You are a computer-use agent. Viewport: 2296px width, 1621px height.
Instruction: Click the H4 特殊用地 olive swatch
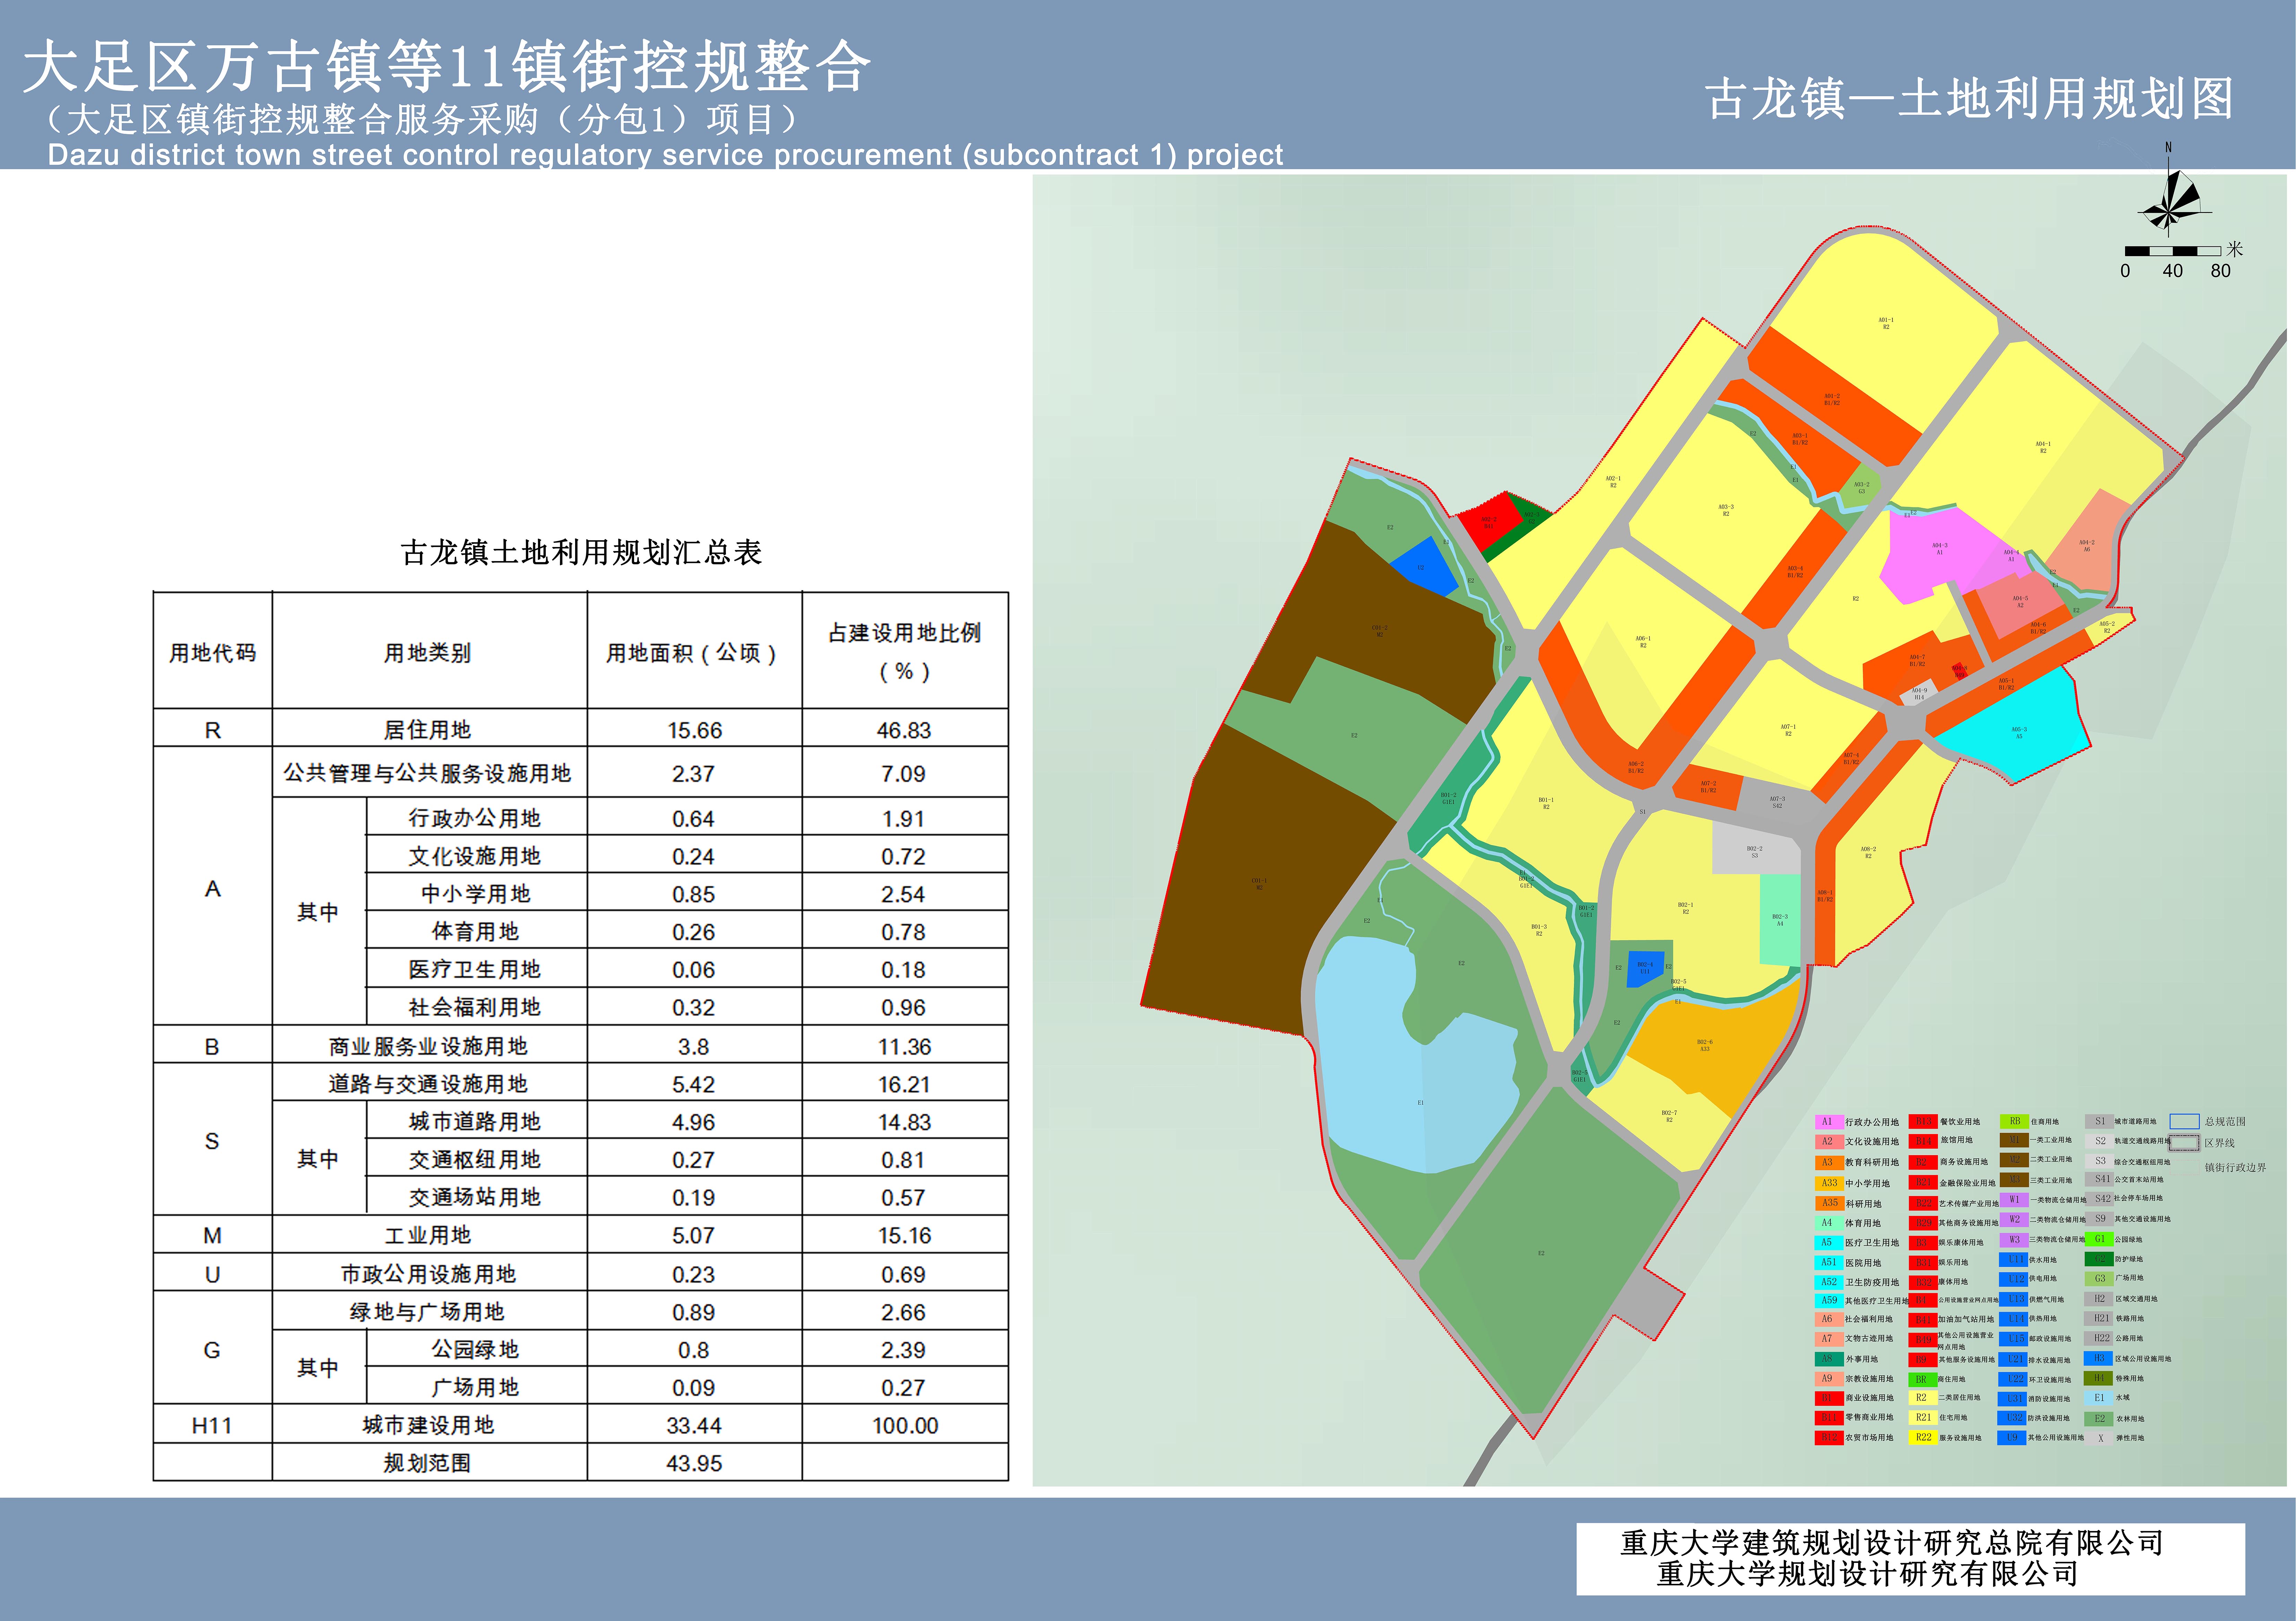[2098, 1378]
